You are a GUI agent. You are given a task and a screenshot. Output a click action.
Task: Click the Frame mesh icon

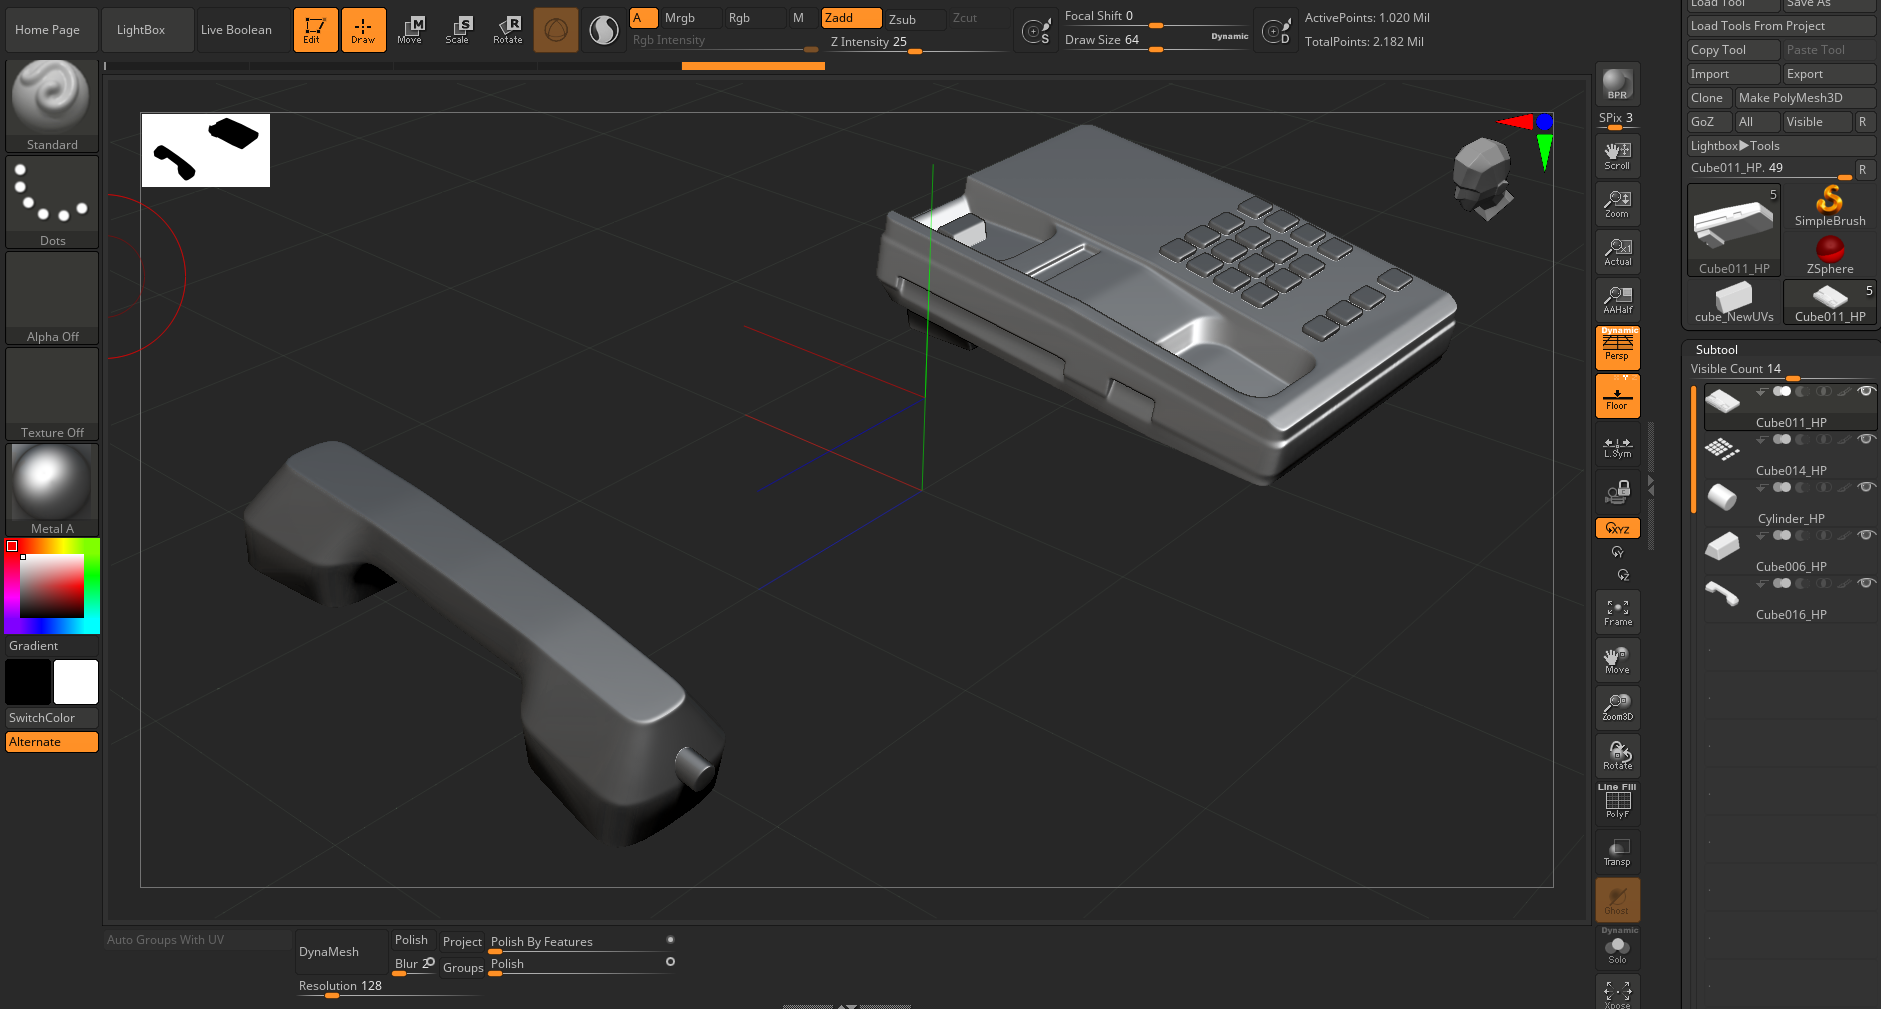coord(1617,612)
